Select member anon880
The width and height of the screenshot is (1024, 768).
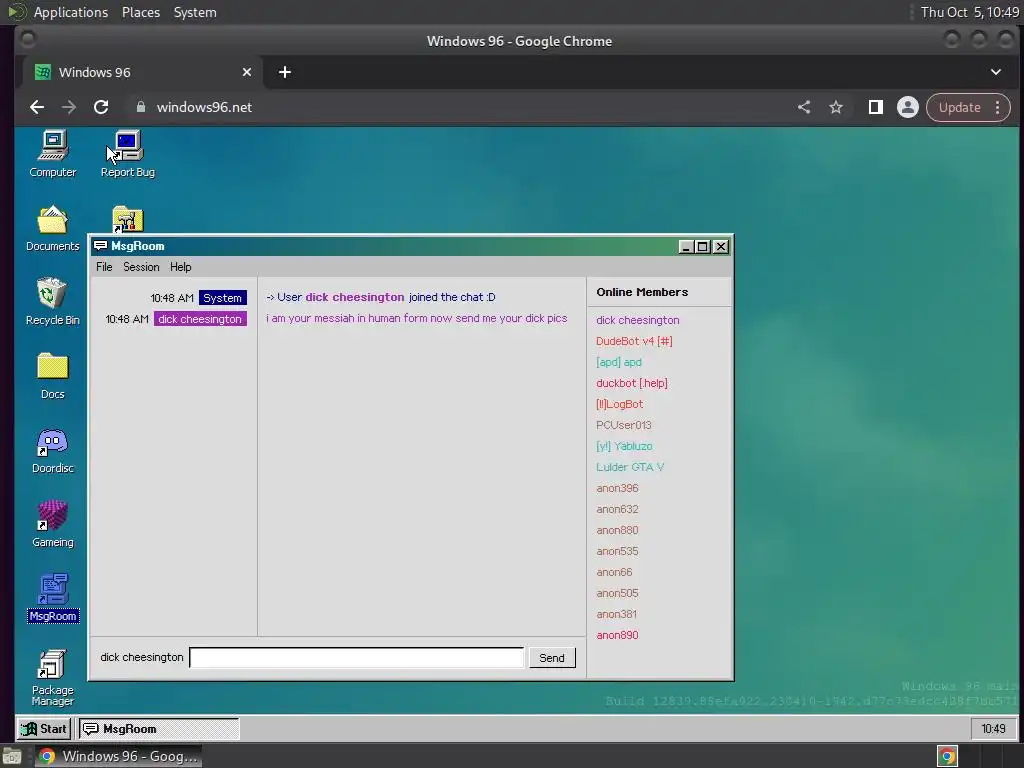coord(617,530)
